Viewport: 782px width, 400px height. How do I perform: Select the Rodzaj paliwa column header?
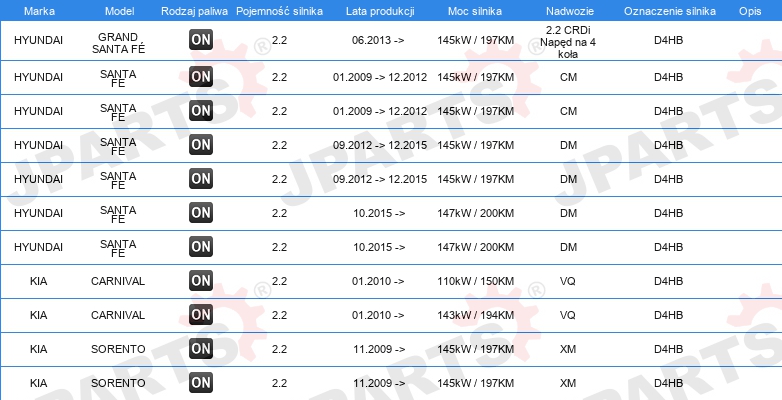[x=195, y=11]
